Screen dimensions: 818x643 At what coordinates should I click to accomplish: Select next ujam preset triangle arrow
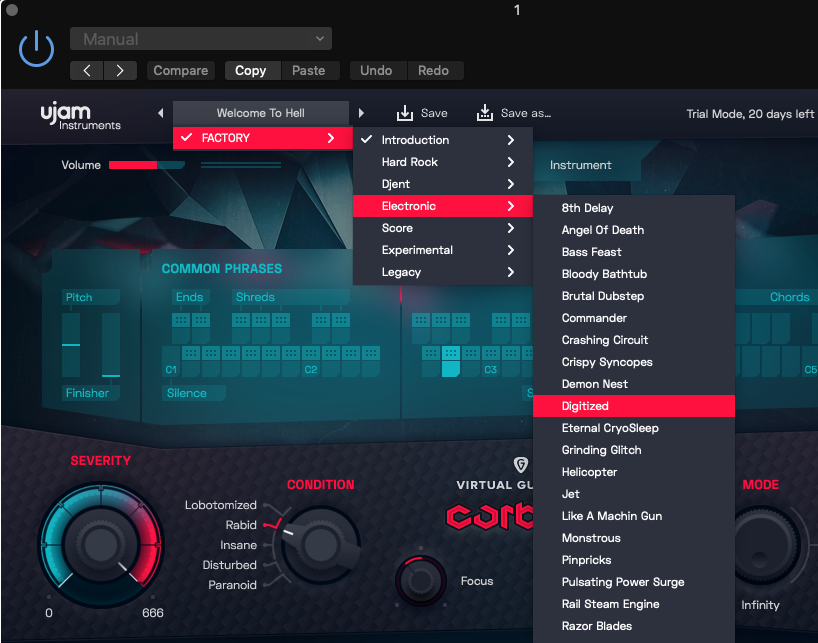[x=361, y=113]
